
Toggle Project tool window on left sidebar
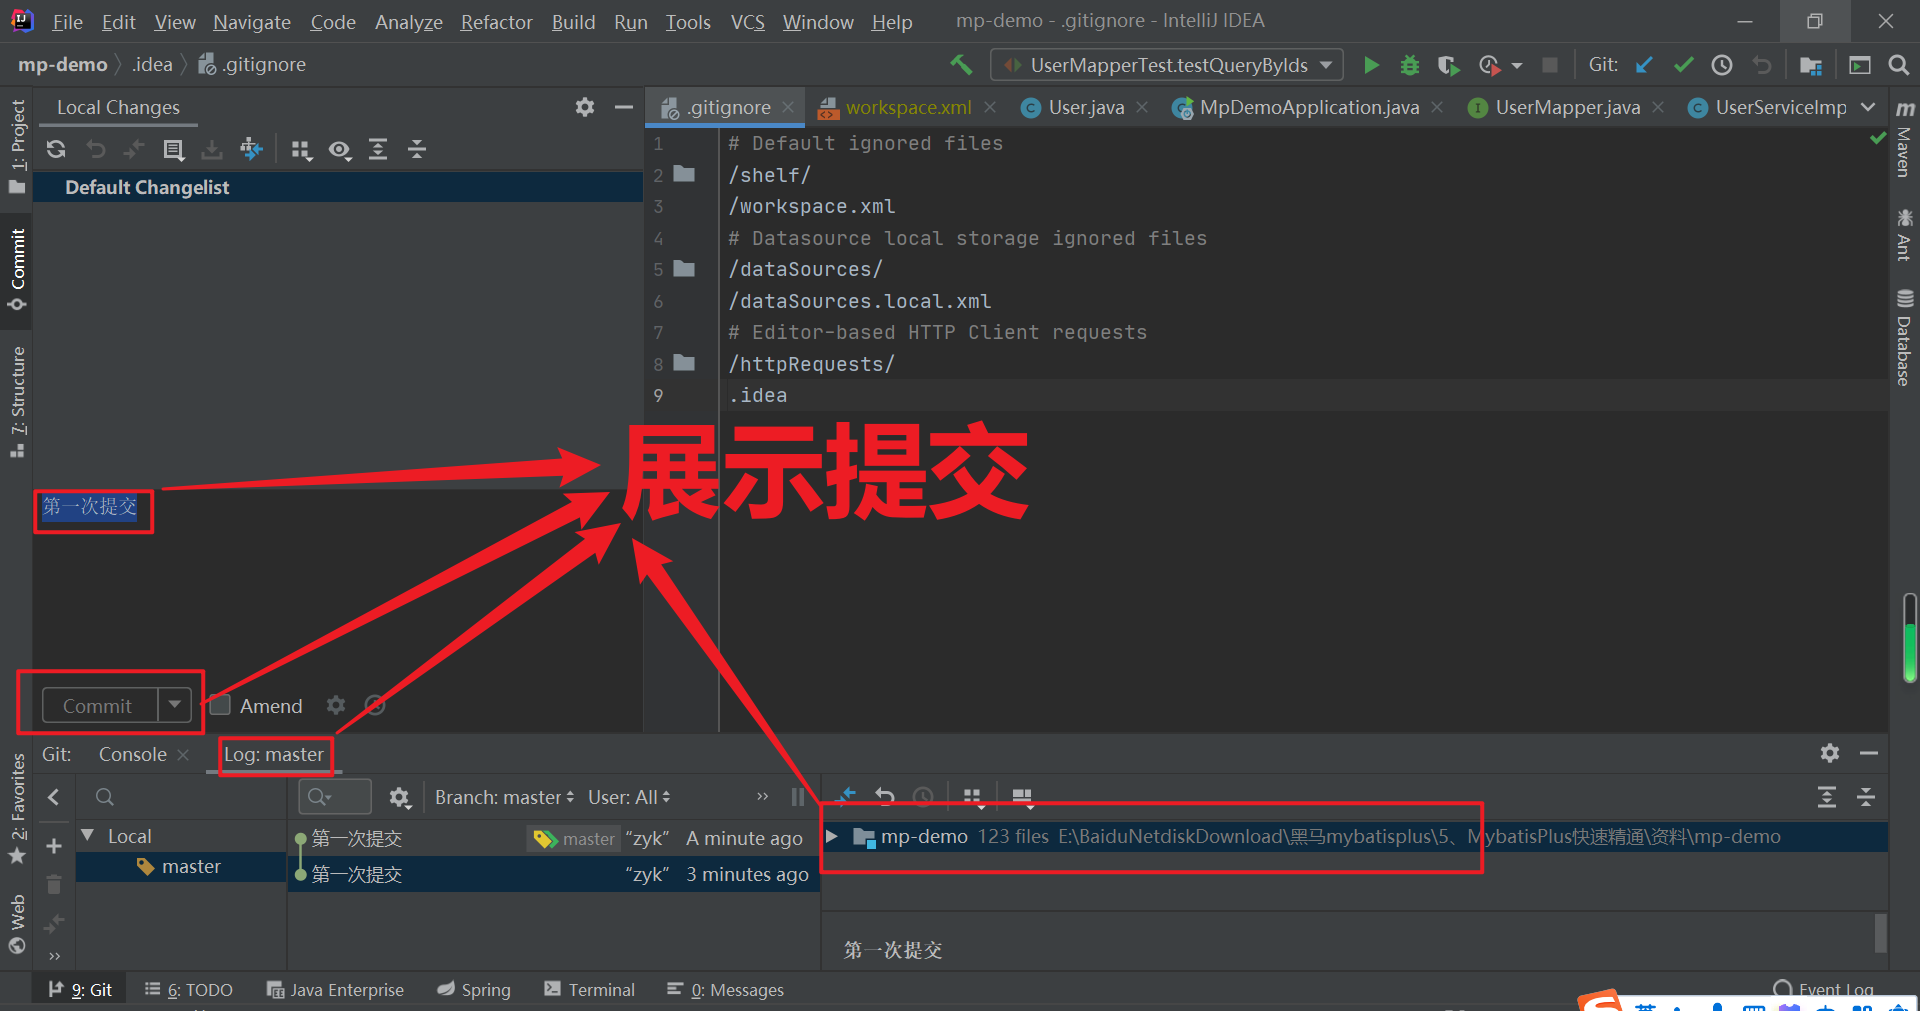click(x=17, y=147)
